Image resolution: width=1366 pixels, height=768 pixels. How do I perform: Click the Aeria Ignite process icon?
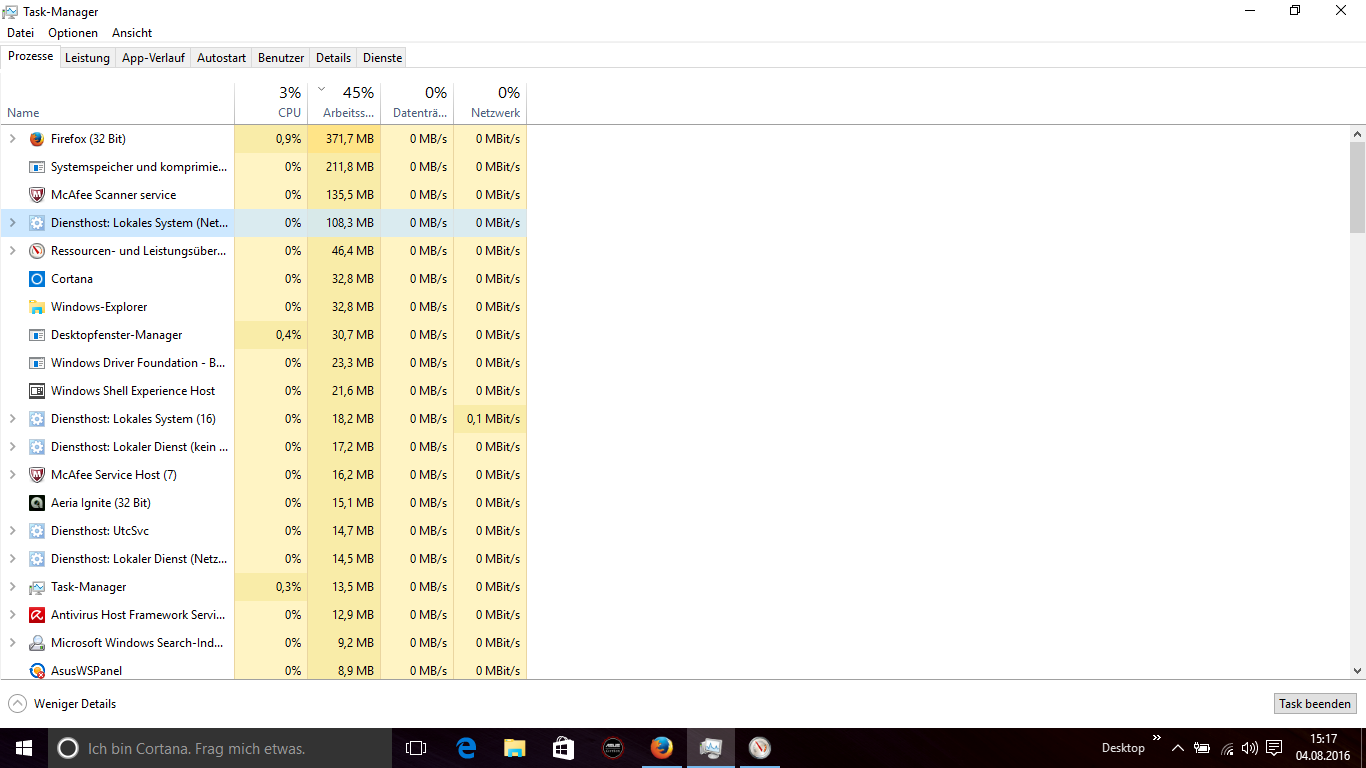coord(37,503)
